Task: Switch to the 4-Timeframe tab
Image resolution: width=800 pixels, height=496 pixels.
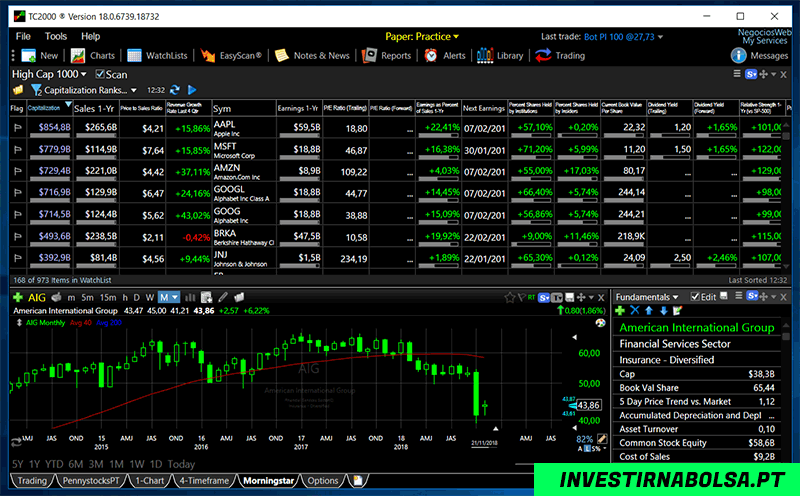Action: (x=204, y=481)
